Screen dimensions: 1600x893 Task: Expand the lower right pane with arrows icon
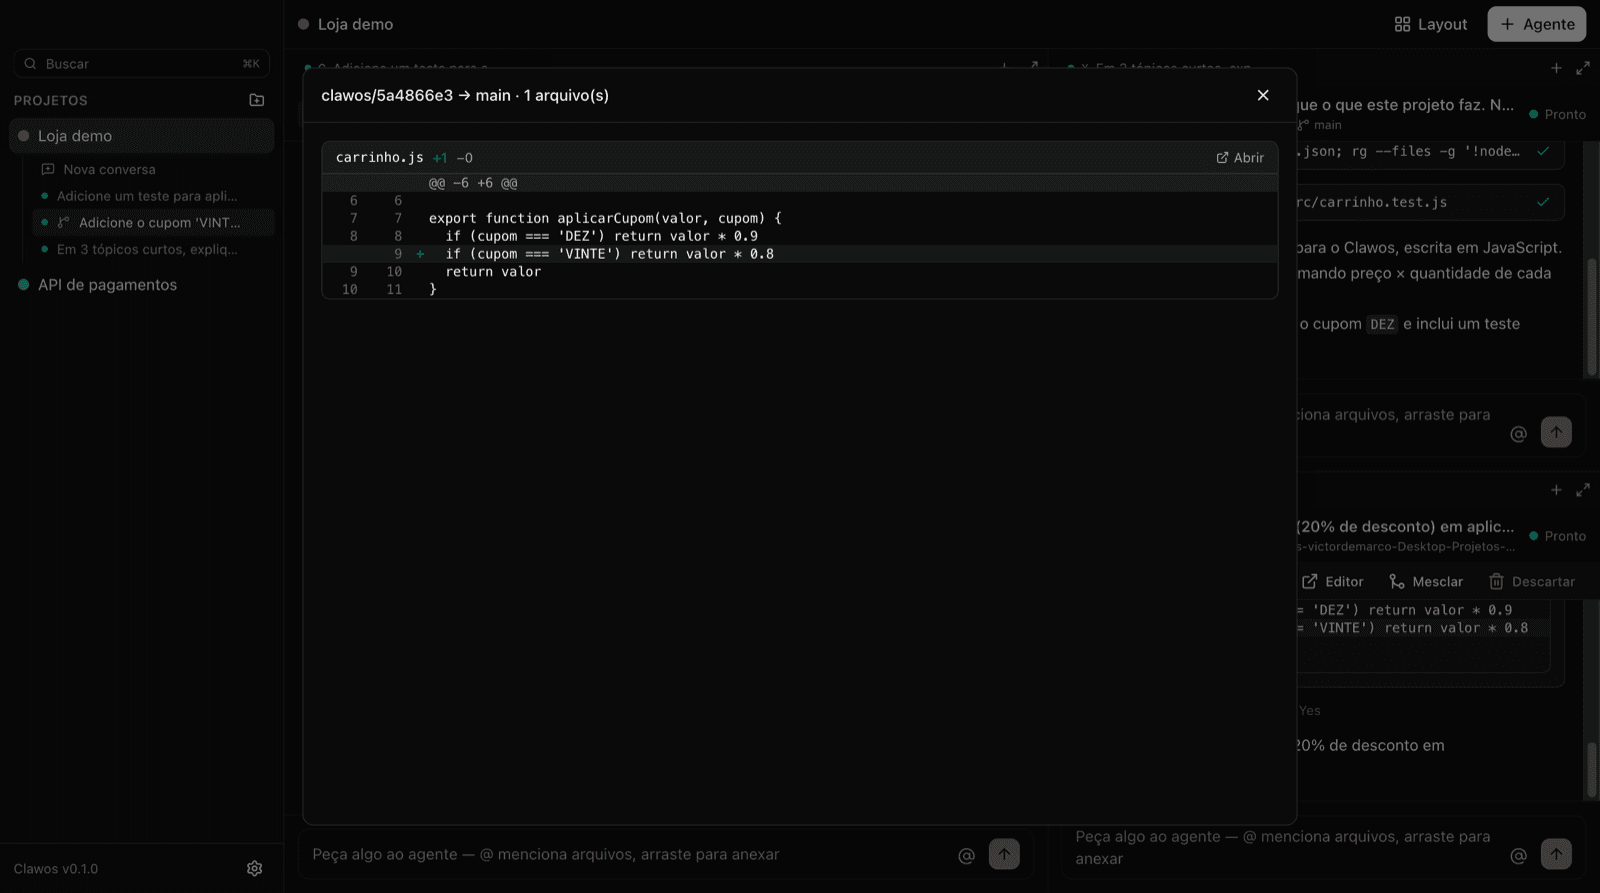pos(1583,490)
